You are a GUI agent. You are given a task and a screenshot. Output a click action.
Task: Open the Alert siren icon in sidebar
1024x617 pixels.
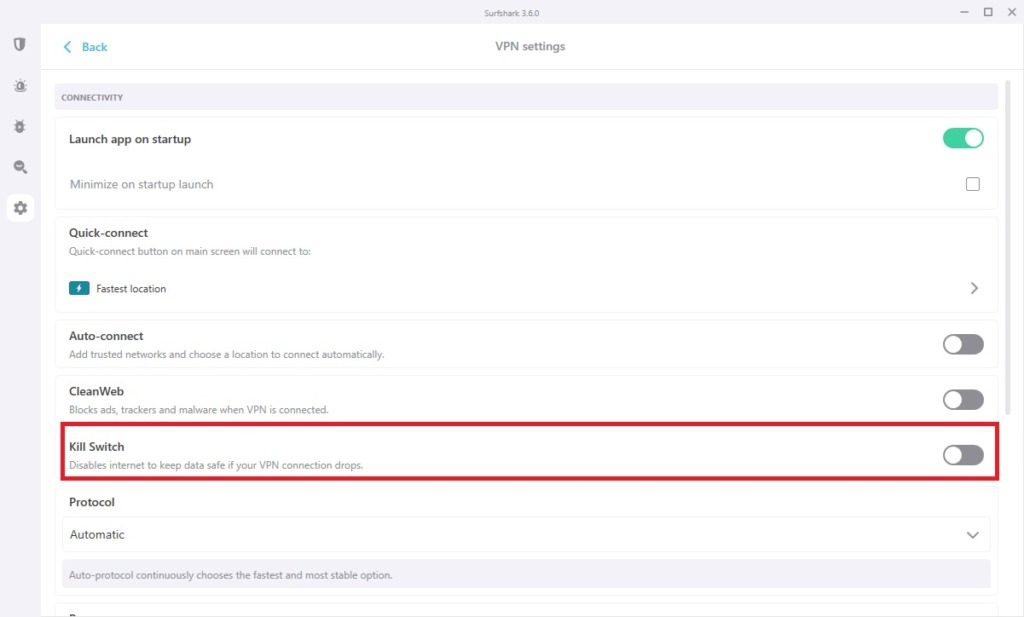[x=20, y=86]
